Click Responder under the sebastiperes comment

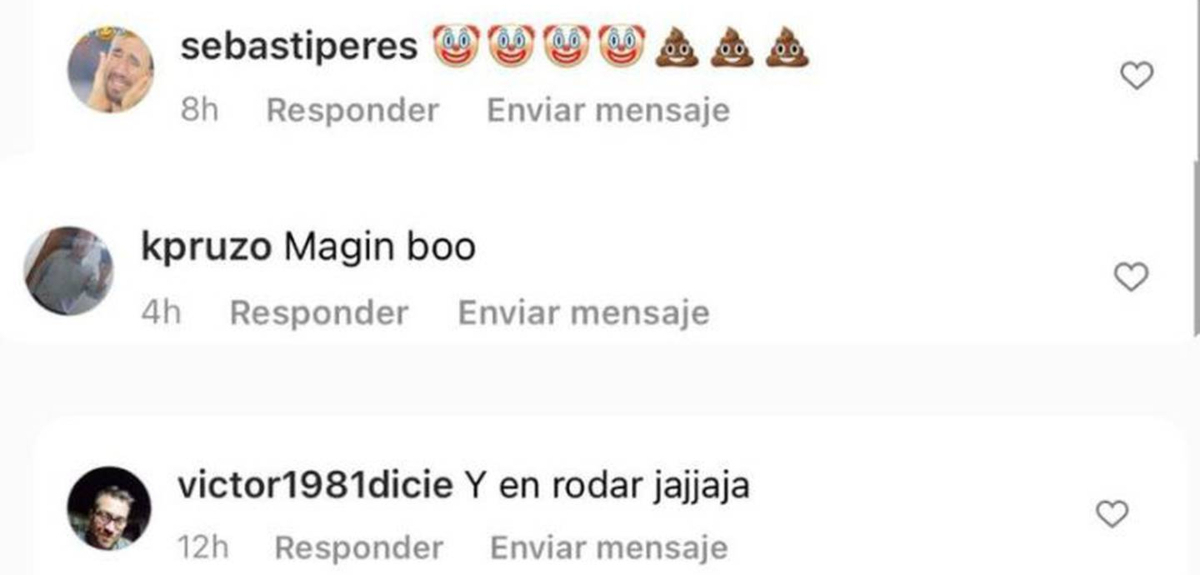(352, 110)
